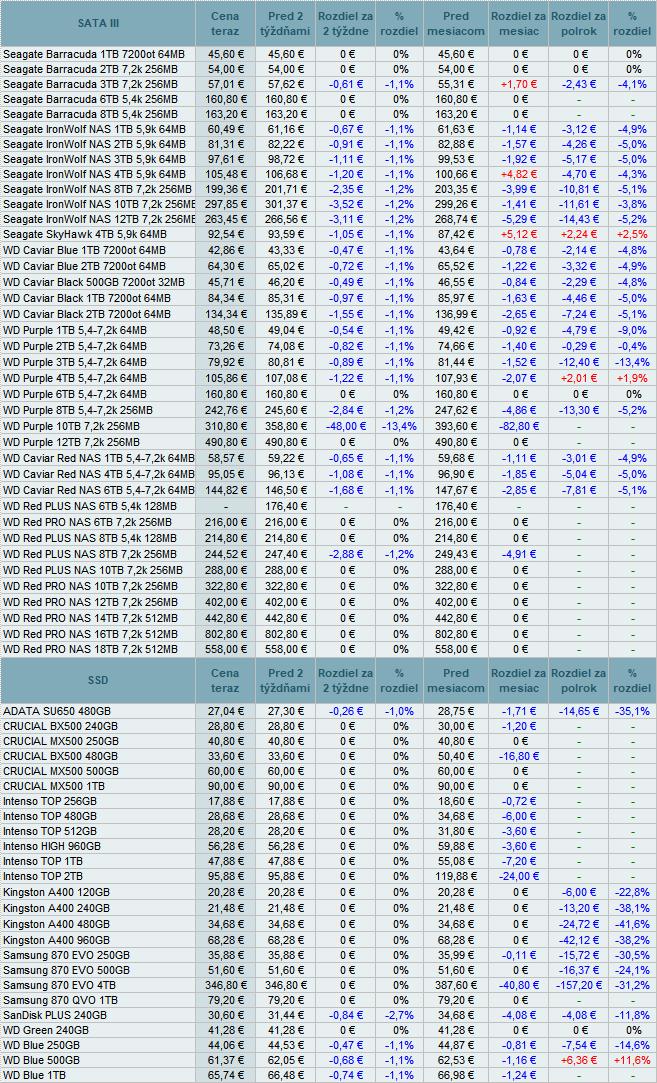Select "-4,91 €" in Red PLUS 8TB 7,2k row
This screenshot has height=1083, width=657.
coord(518,554)
